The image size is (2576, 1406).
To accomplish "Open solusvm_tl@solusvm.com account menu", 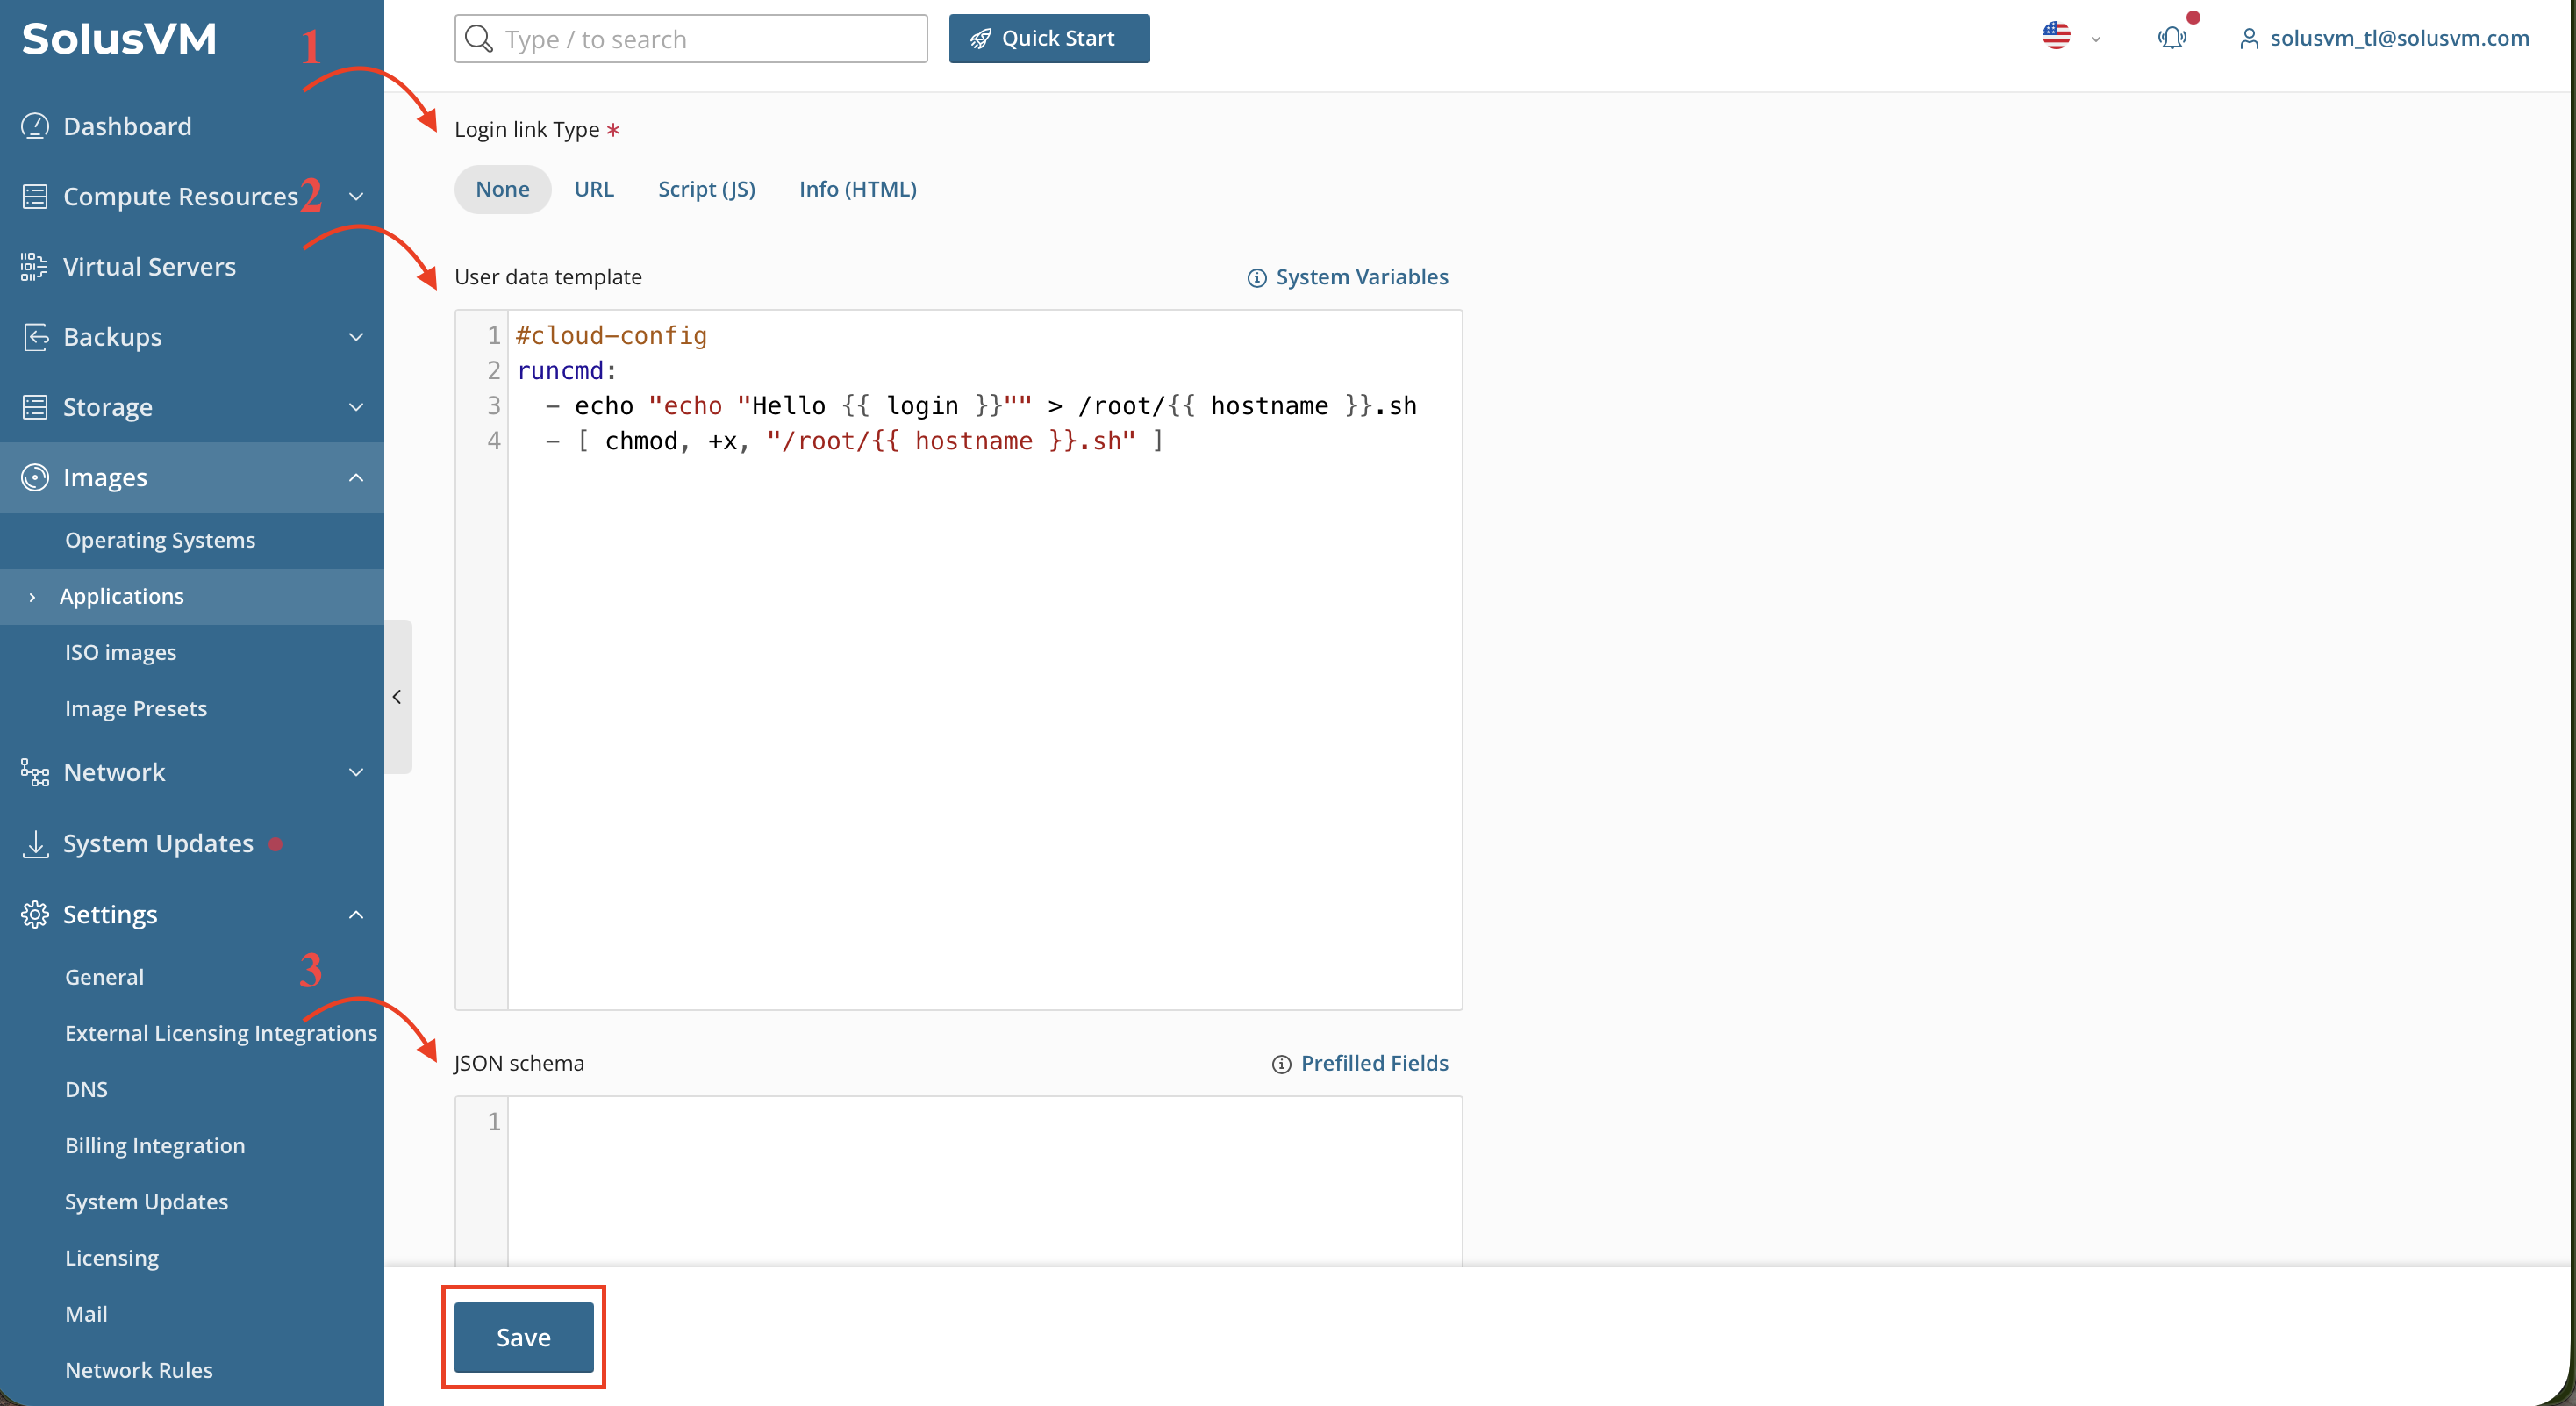I will click(x=2399, y=38).
